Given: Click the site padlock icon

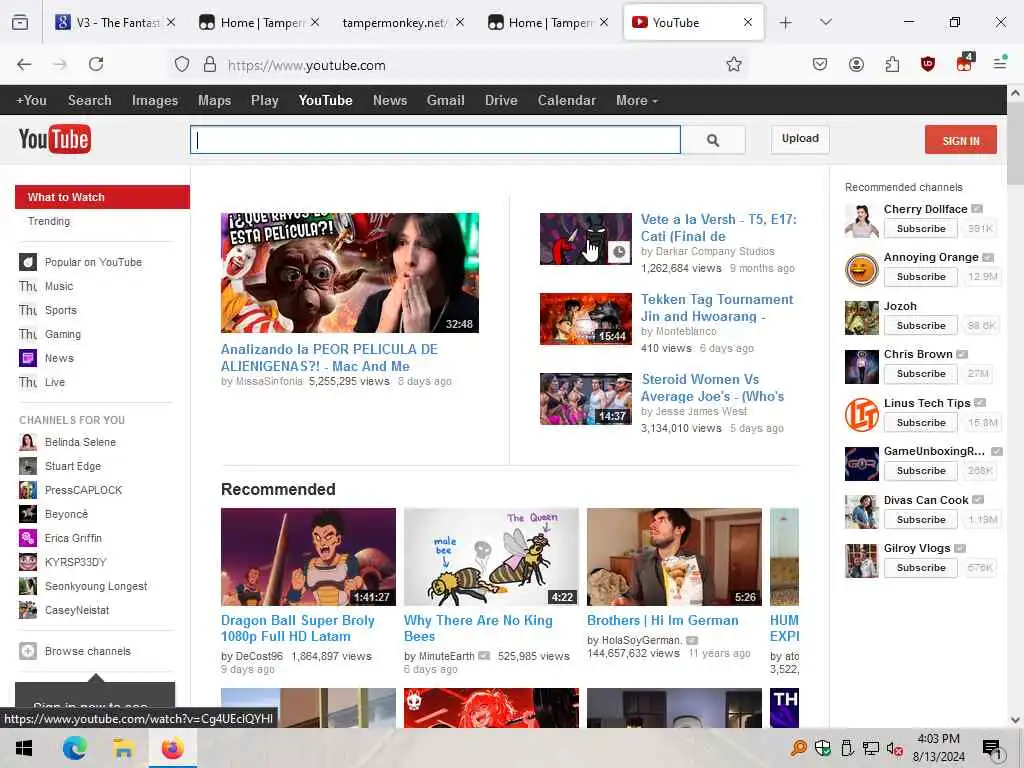Looking at the screenshot, I should pos(209,64).
